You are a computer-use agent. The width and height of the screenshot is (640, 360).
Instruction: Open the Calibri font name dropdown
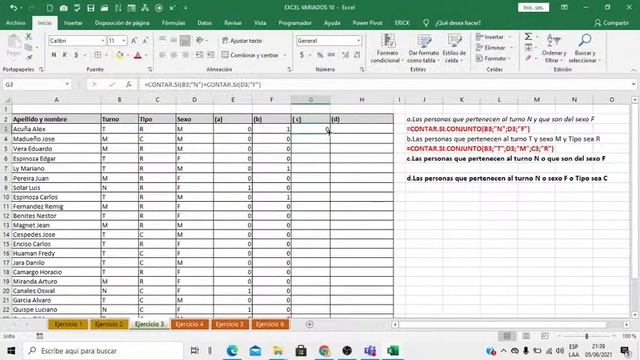point(102,41)
